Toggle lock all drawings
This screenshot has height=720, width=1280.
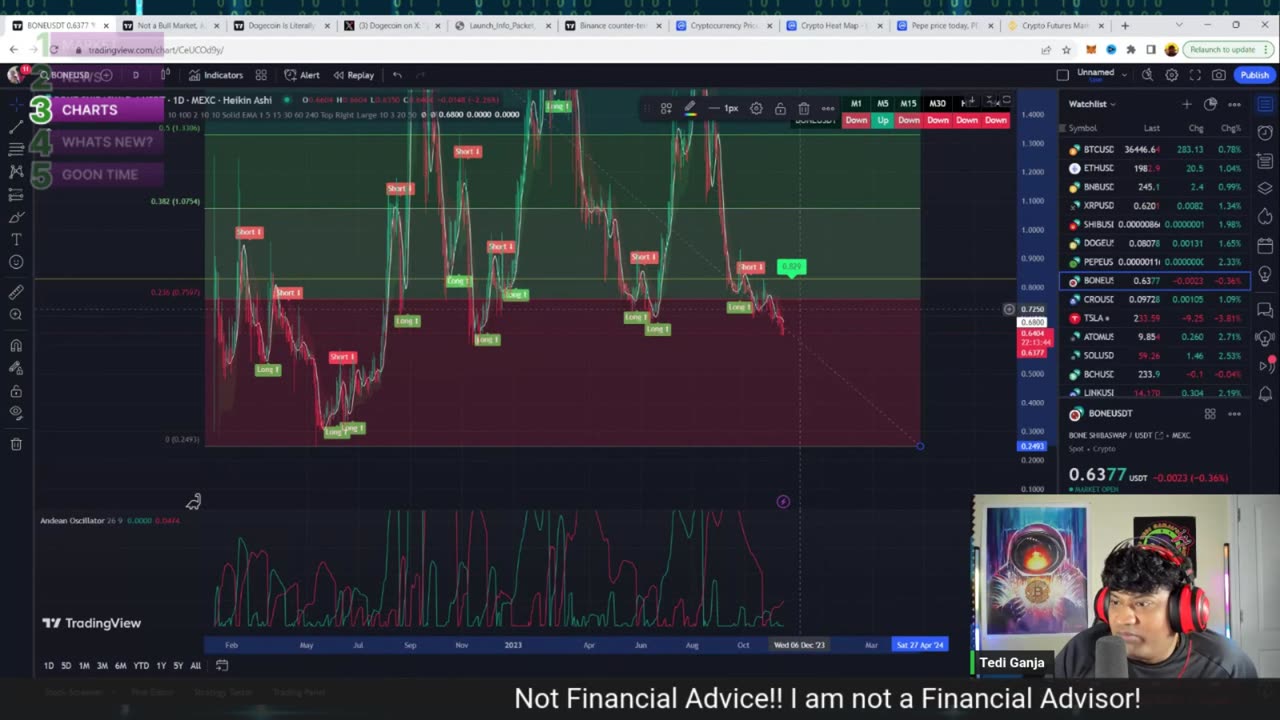[16, 391]
